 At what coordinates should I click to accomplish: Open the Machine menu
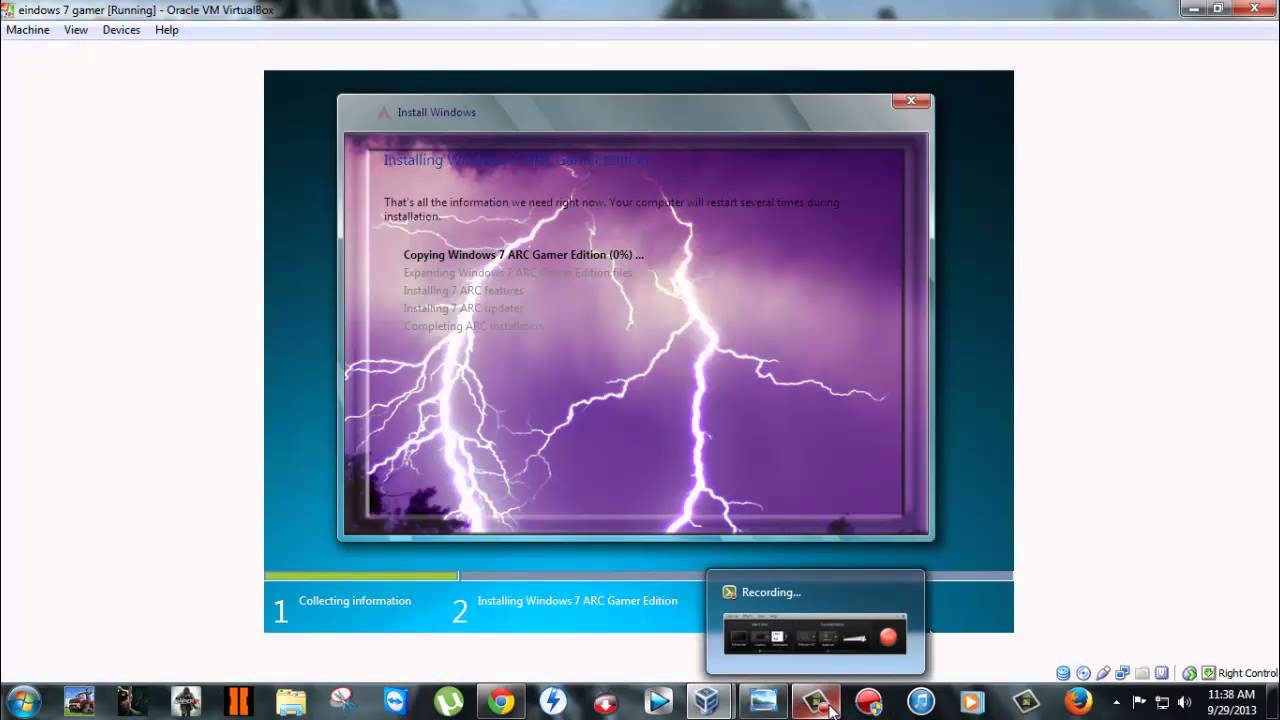[x=28, y=30]
